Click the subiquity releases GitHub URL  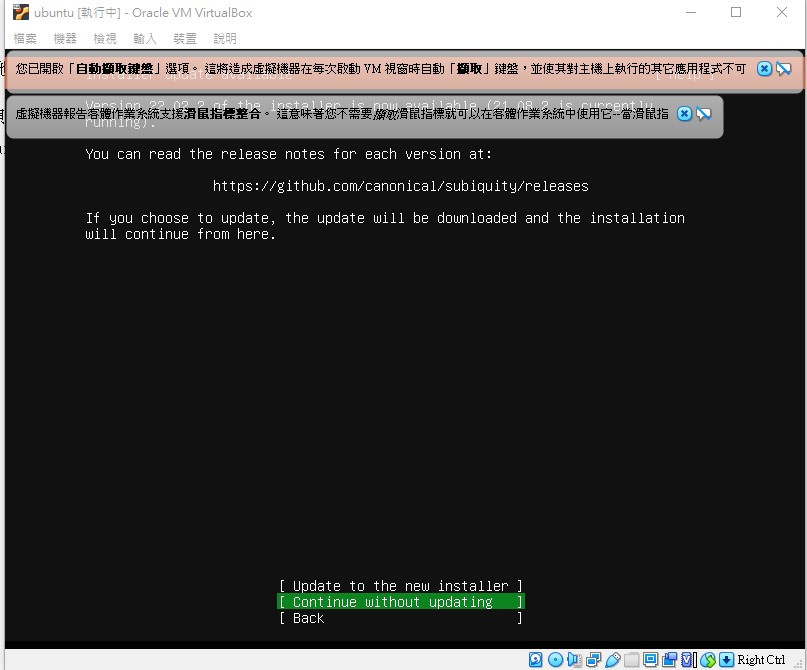[x=400, y=186]
